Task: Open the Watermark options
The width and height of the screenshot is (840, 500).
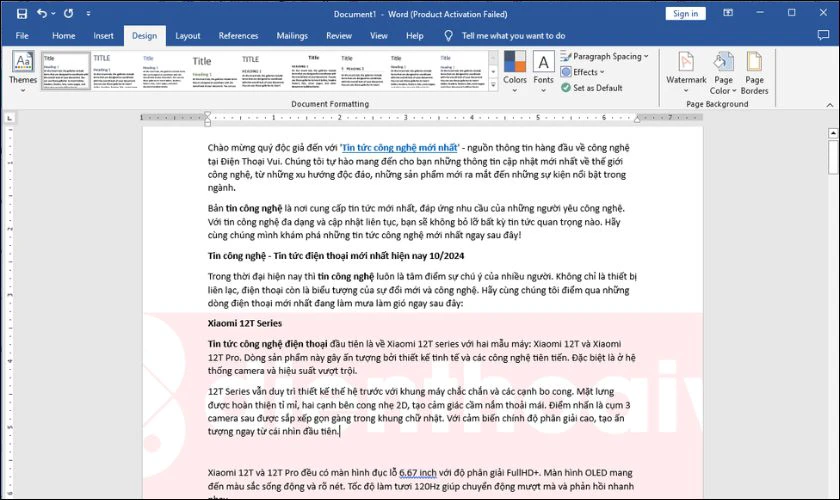Action: click(686, 72)
